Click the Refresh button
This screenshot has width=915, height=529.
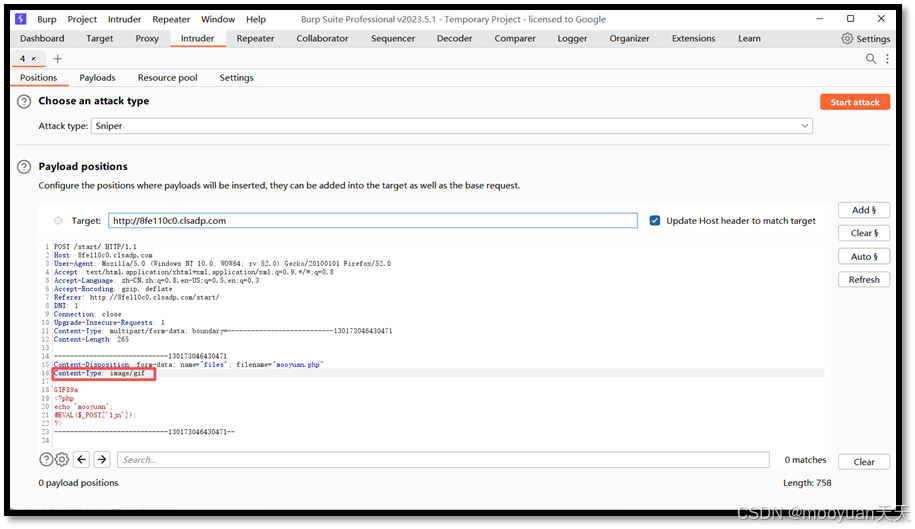tap(864, 280)
